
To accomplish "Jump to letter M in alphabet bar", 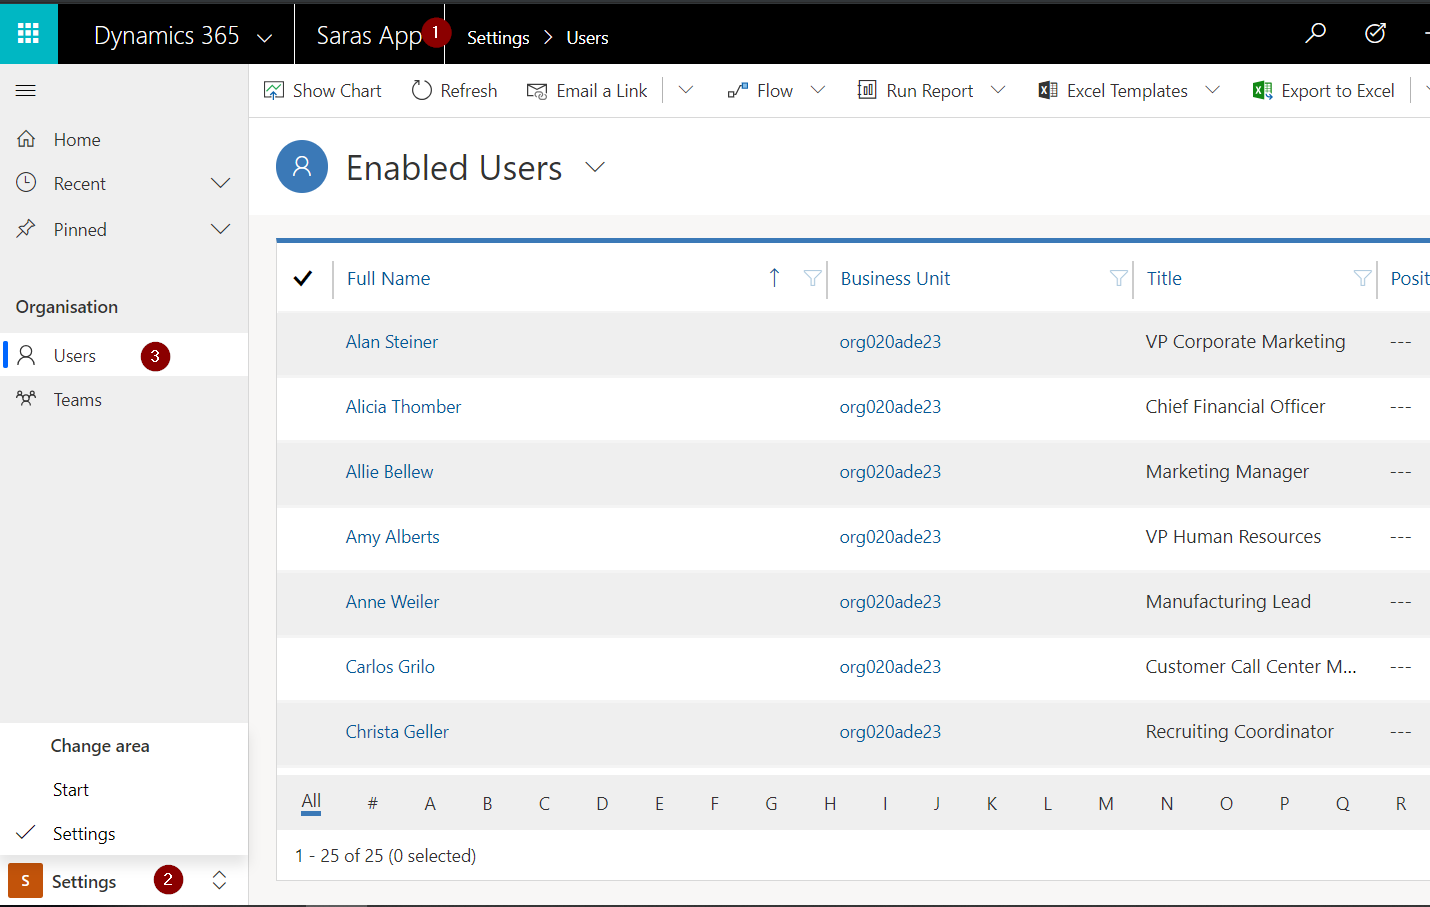I will [1105, 804].
